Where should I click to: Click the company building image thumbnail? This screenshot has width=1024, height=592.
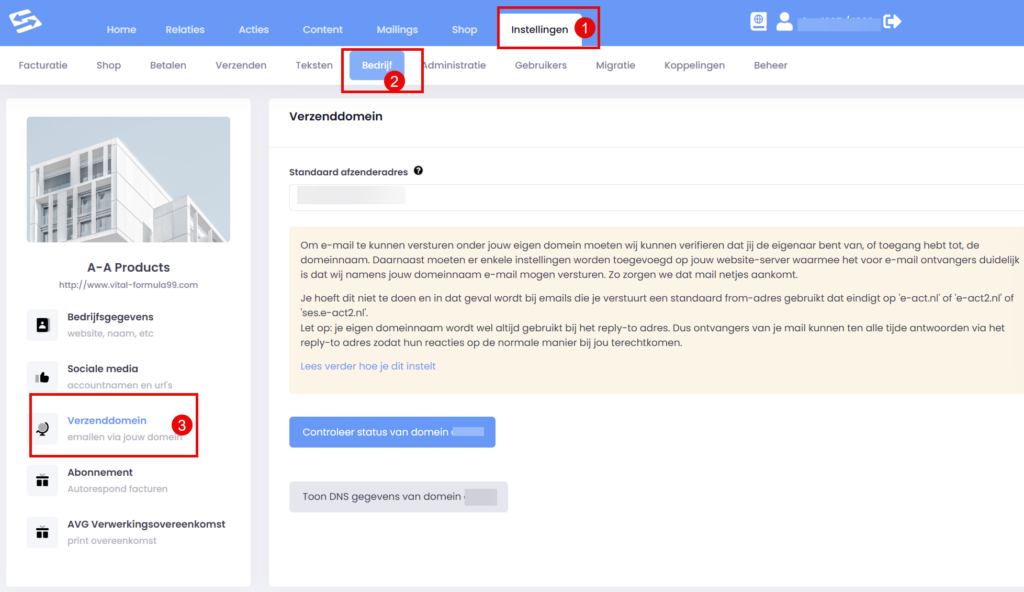coord(128,180)
